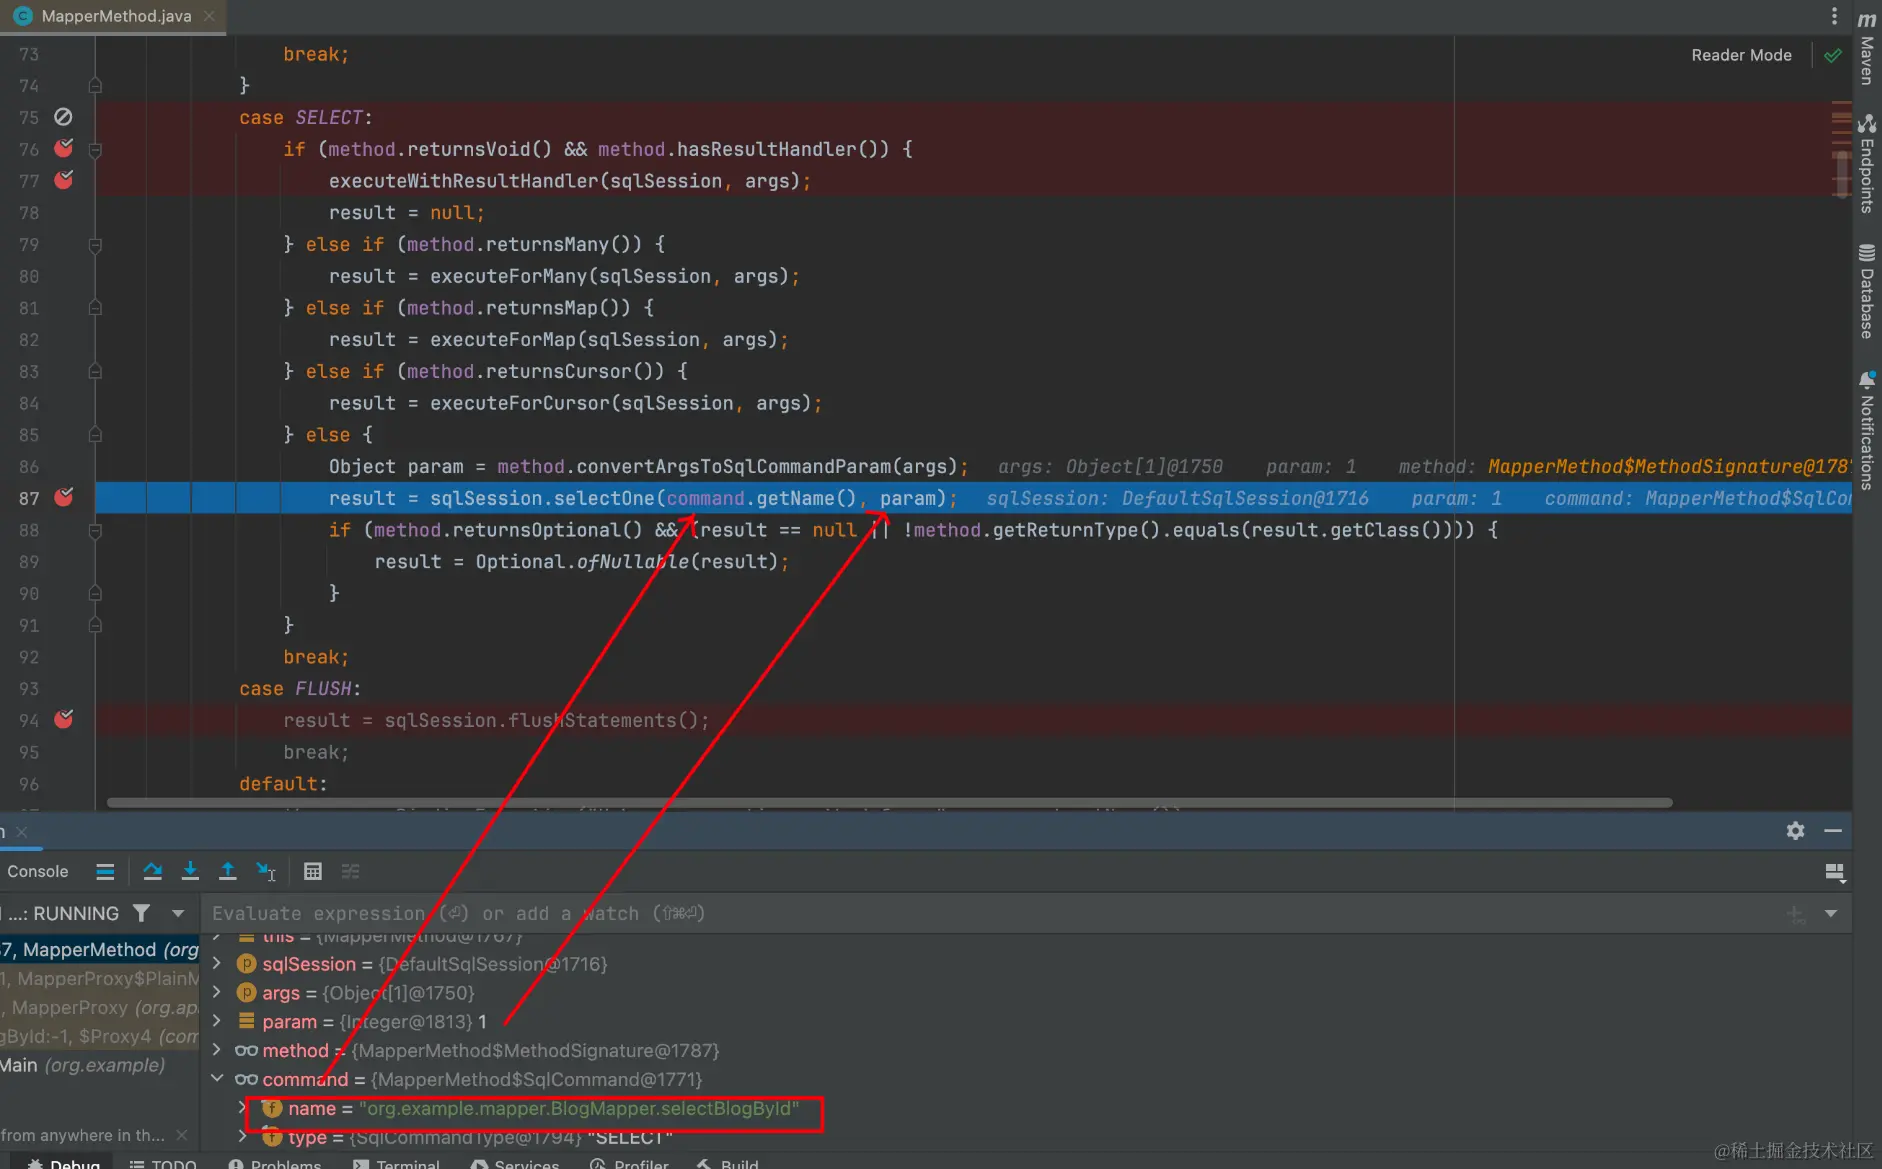The width and height of the screenshot is (1882, 1169).
Task: Open the Database tool window
Action: [x=1867, y=292]
